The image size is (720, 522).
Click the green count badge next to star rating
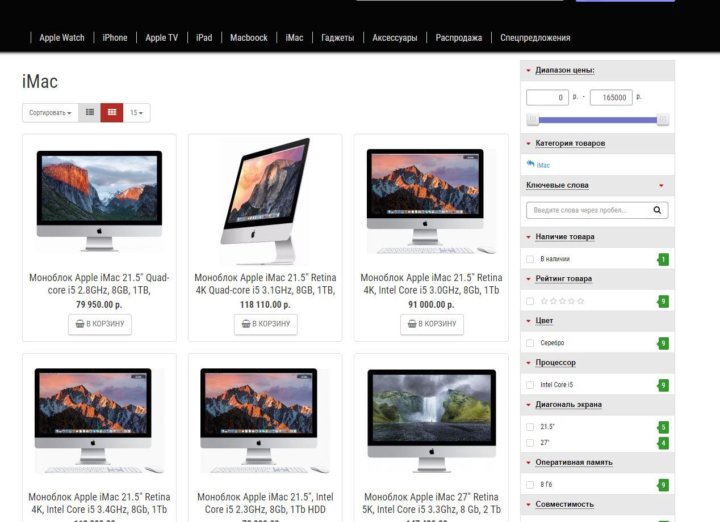click(663, 302)
